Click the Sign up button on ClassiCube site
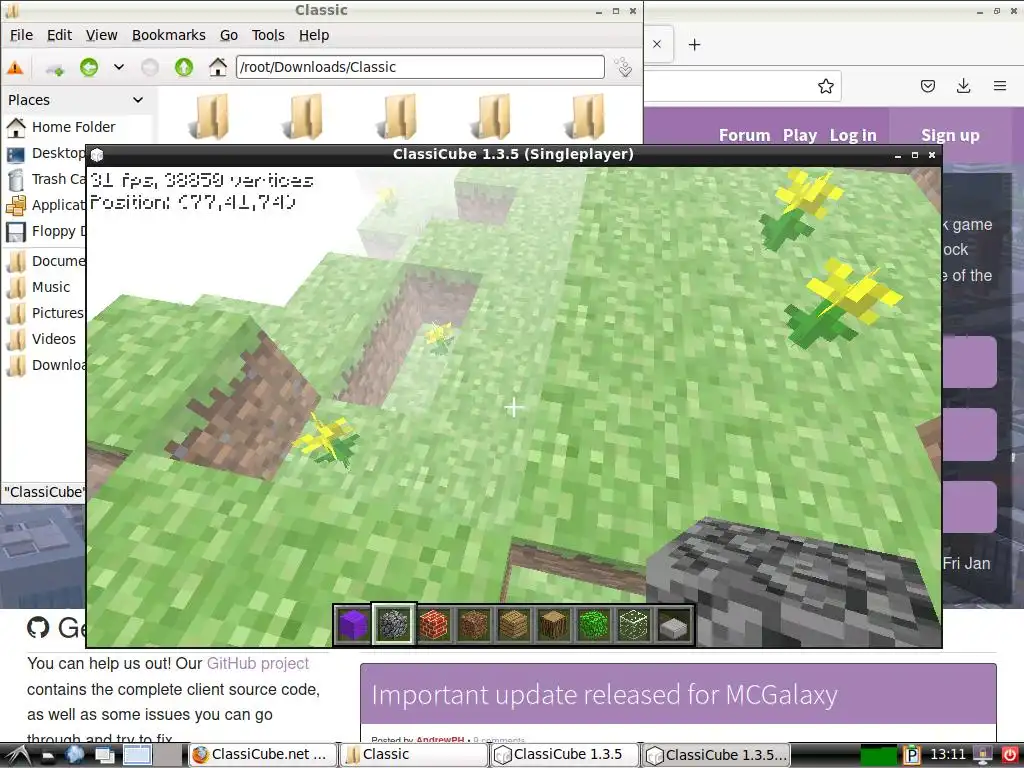The width and height of the screenshot is (1024, 768). (x=950, y=135)
